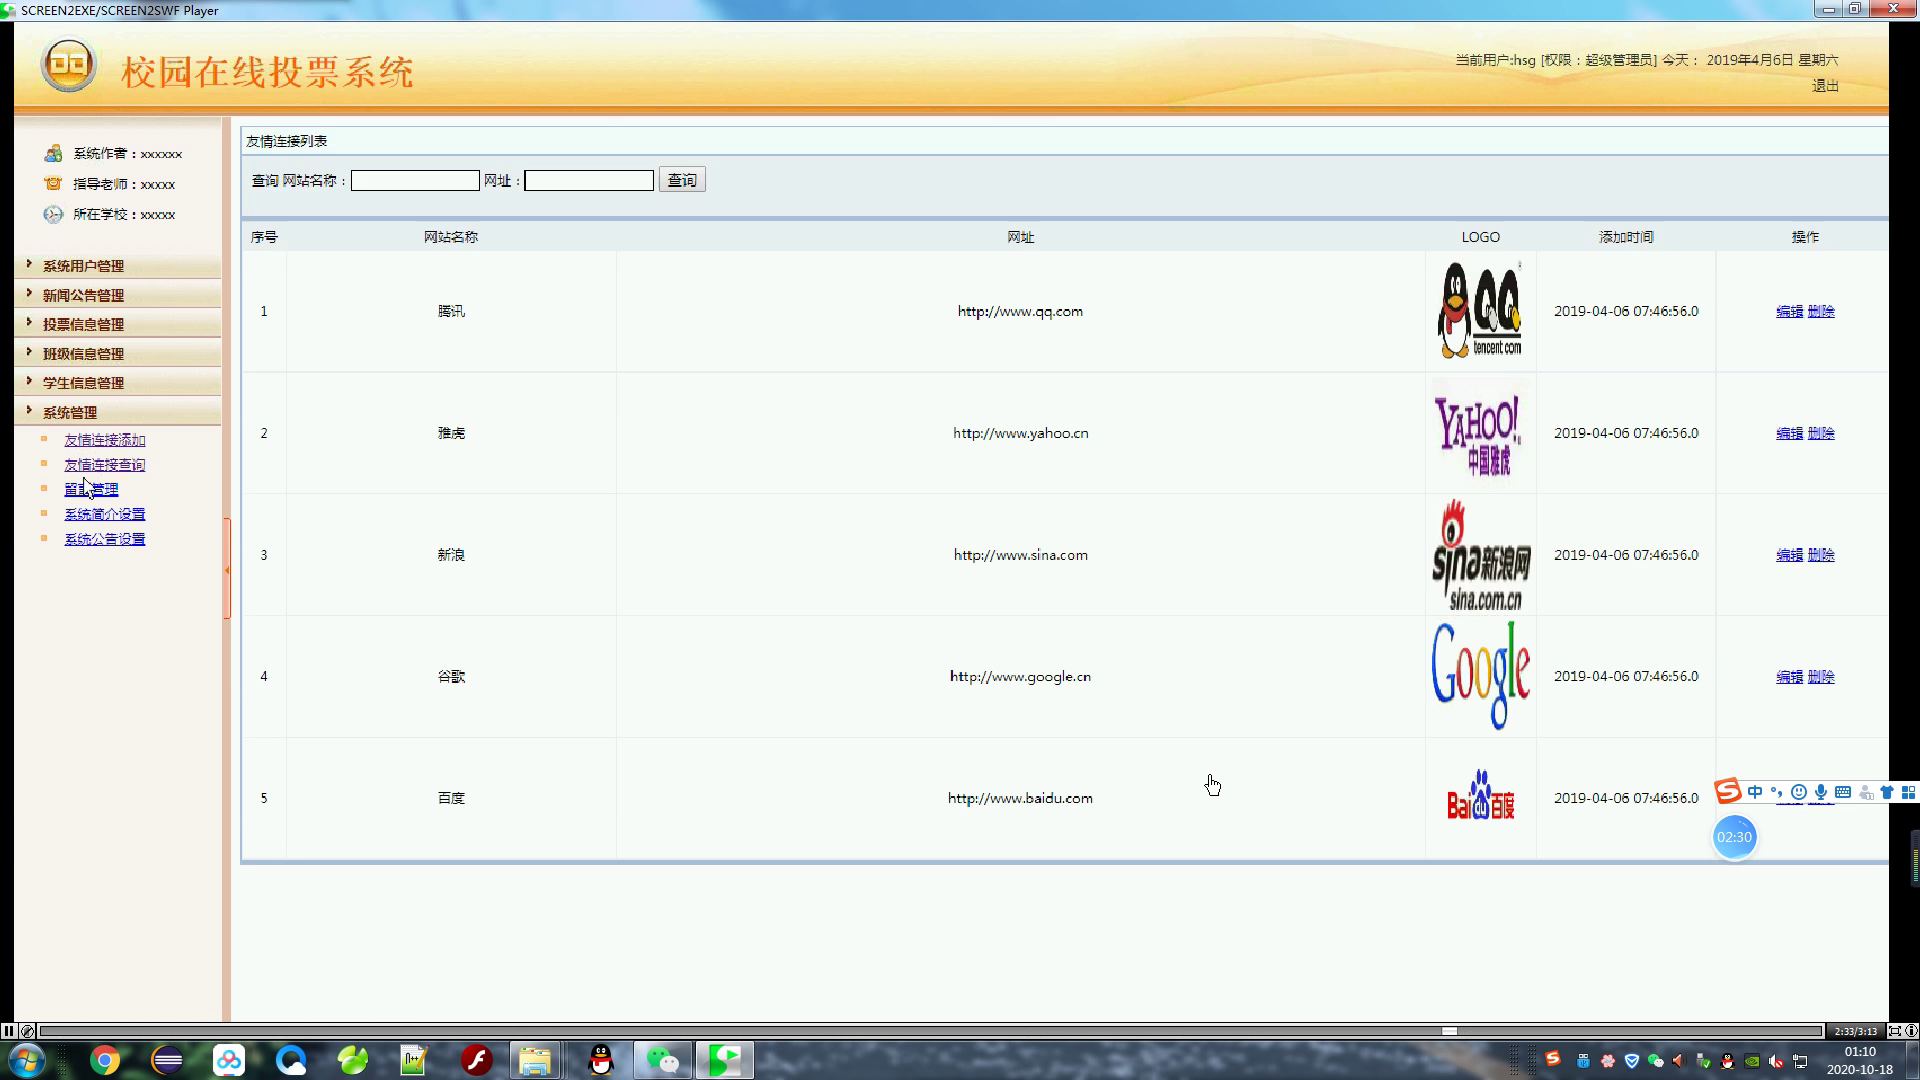This screenshot has width=1920, height=1080.
Task: Launch Google Chrome from the taskbar
Action: pyautogui.click(x=105, y=1060)
